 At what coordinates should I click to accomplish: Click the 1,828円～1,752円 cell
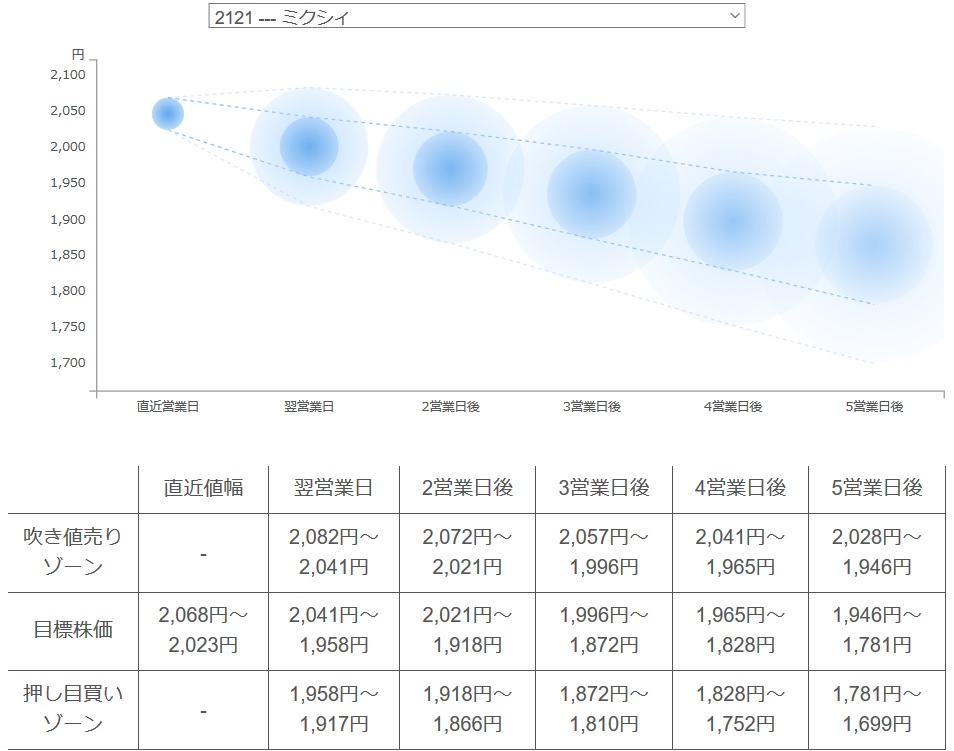pyautogui.click(x=740, y=708)
